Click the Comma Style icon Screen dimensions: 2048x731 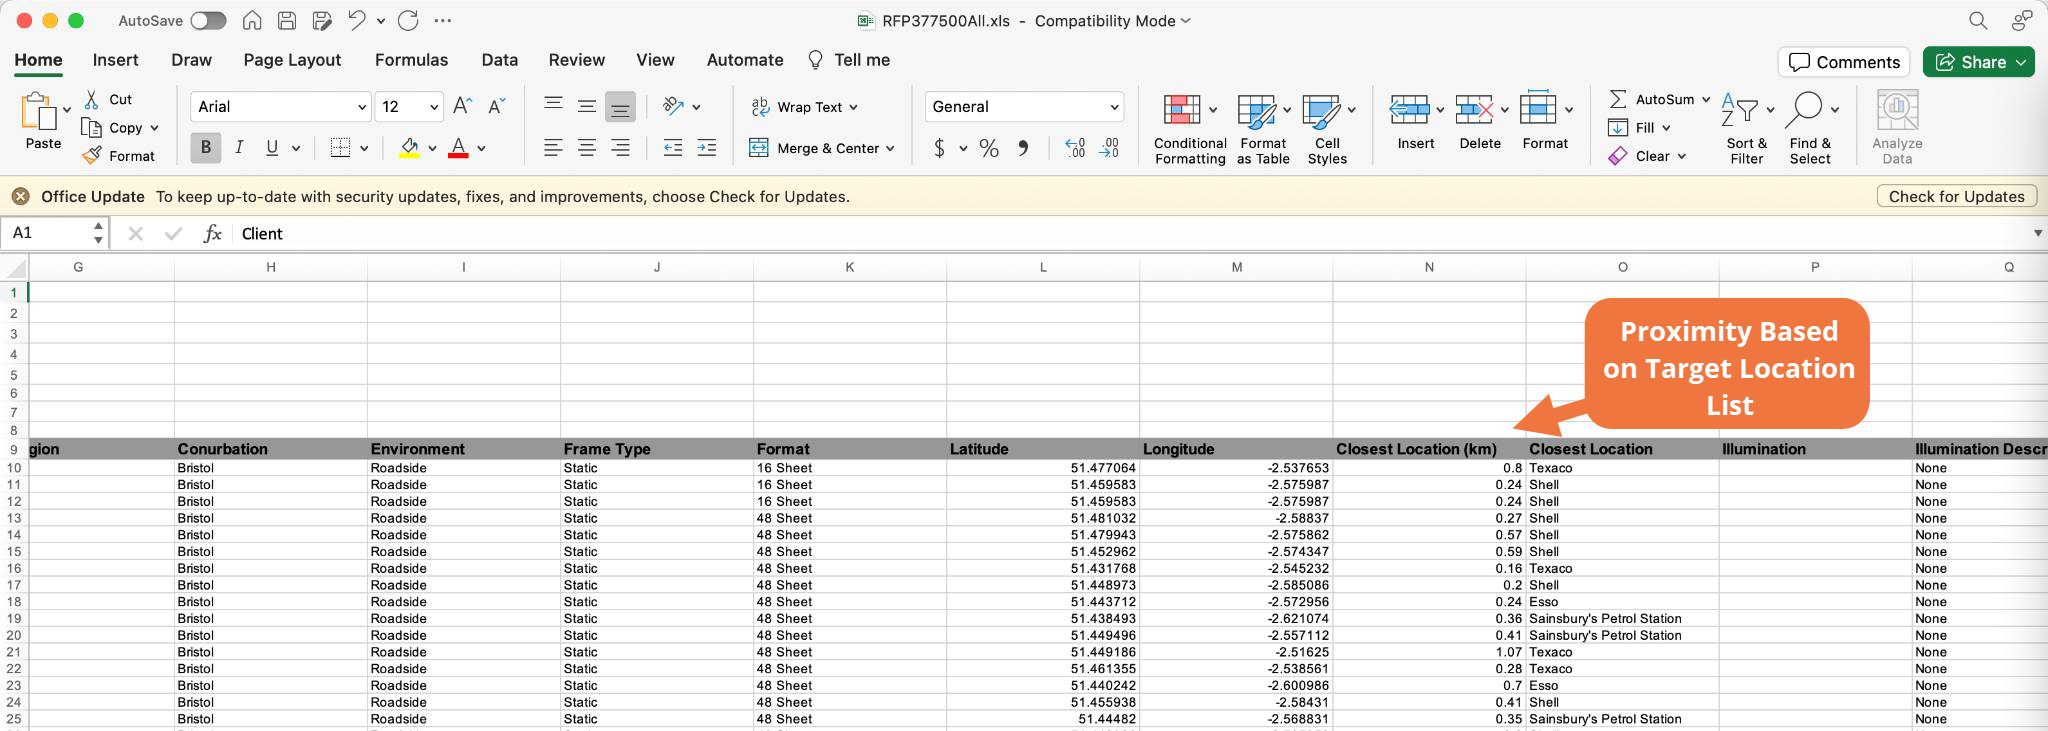pyautogui.click(x=1023, y=148)
